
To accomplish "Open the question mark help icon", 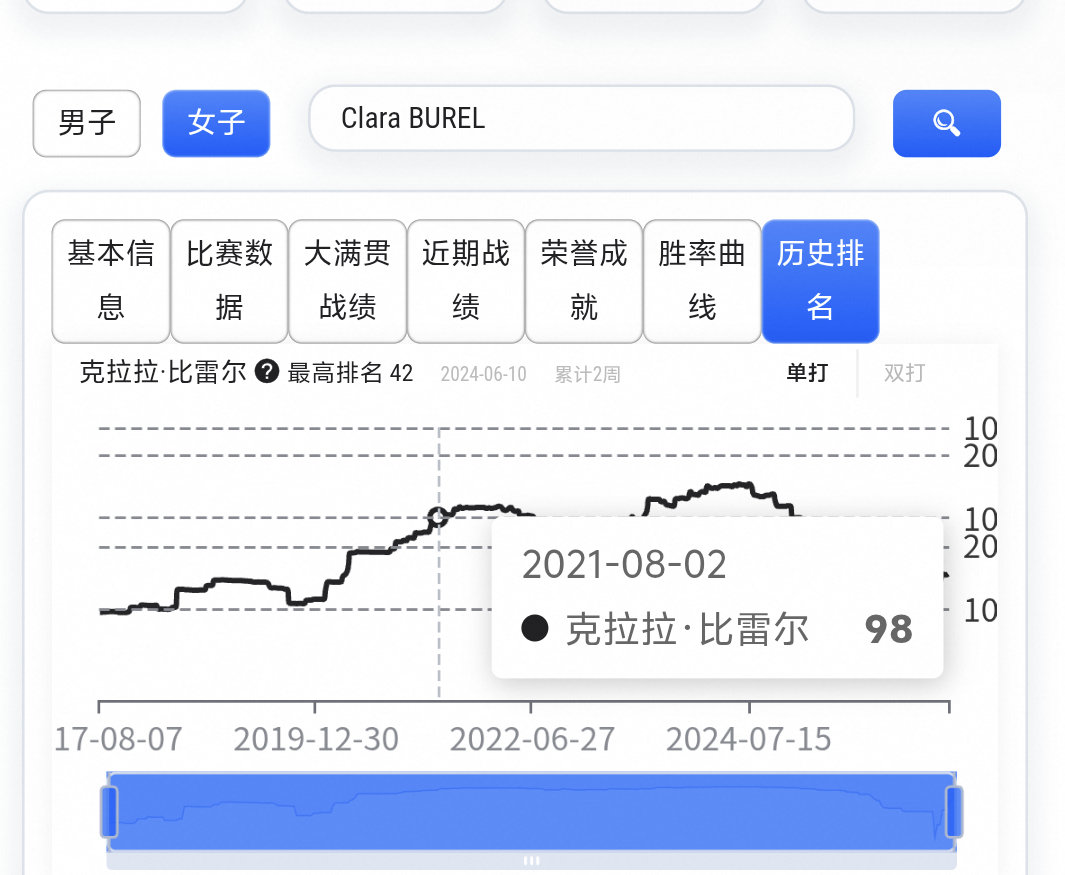I will (266, 372).
